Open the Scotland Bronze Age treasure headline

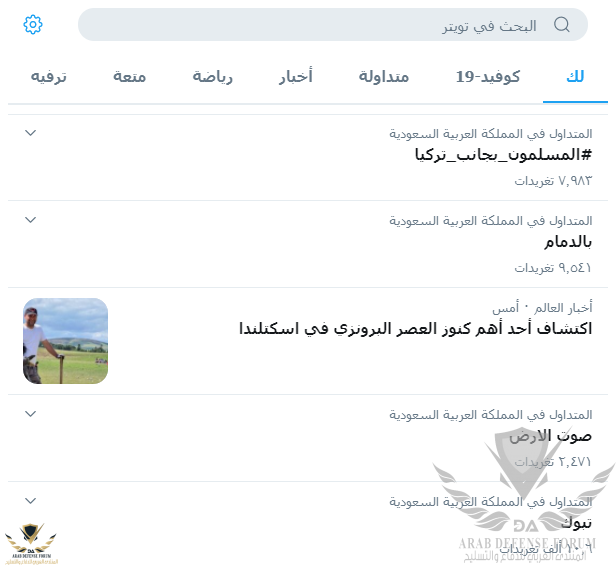[x=415, y=328]
